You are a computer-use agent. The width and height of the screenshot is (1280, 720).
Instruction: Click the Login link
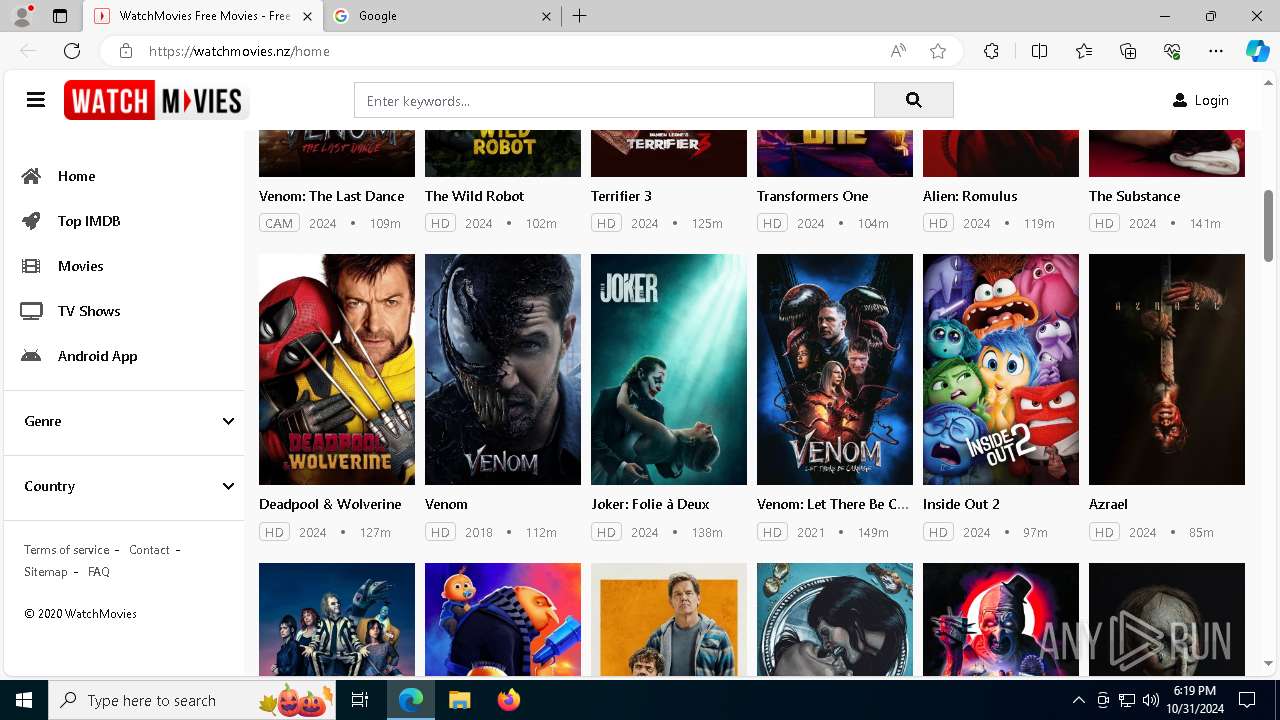1211,100
